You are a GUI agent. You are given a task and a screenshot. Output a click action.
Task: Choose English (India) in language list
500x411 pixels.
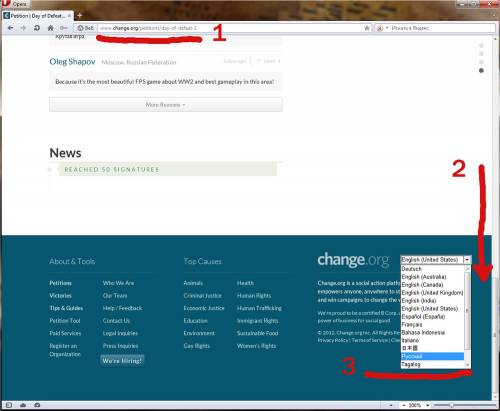(x=433, y=301)
